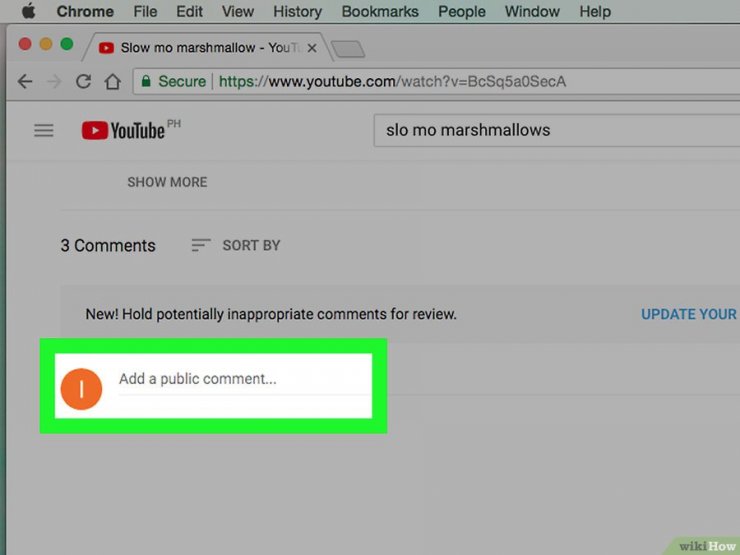Close the Slow mo marshmallow tab
This screenshot has height=555, width=740.
coord(312,48)
